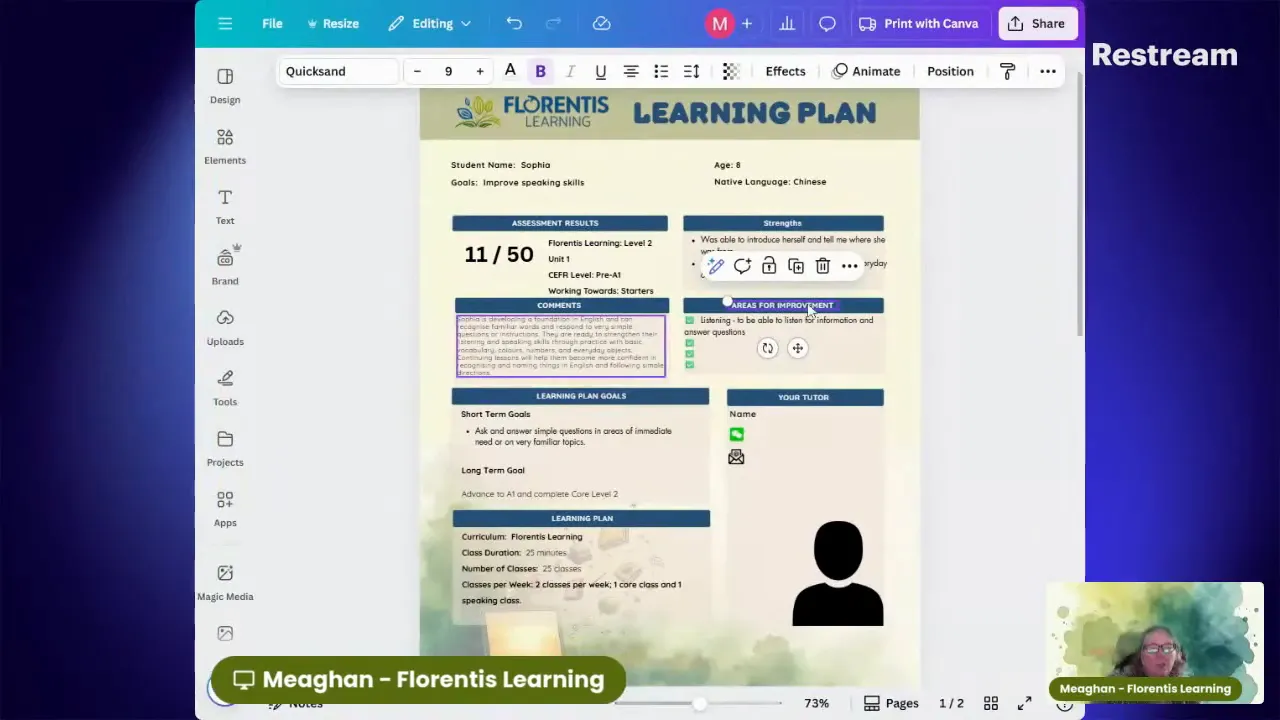Click the Animate button
Screen dimensions: 1280x720
(x=866, y=71)
